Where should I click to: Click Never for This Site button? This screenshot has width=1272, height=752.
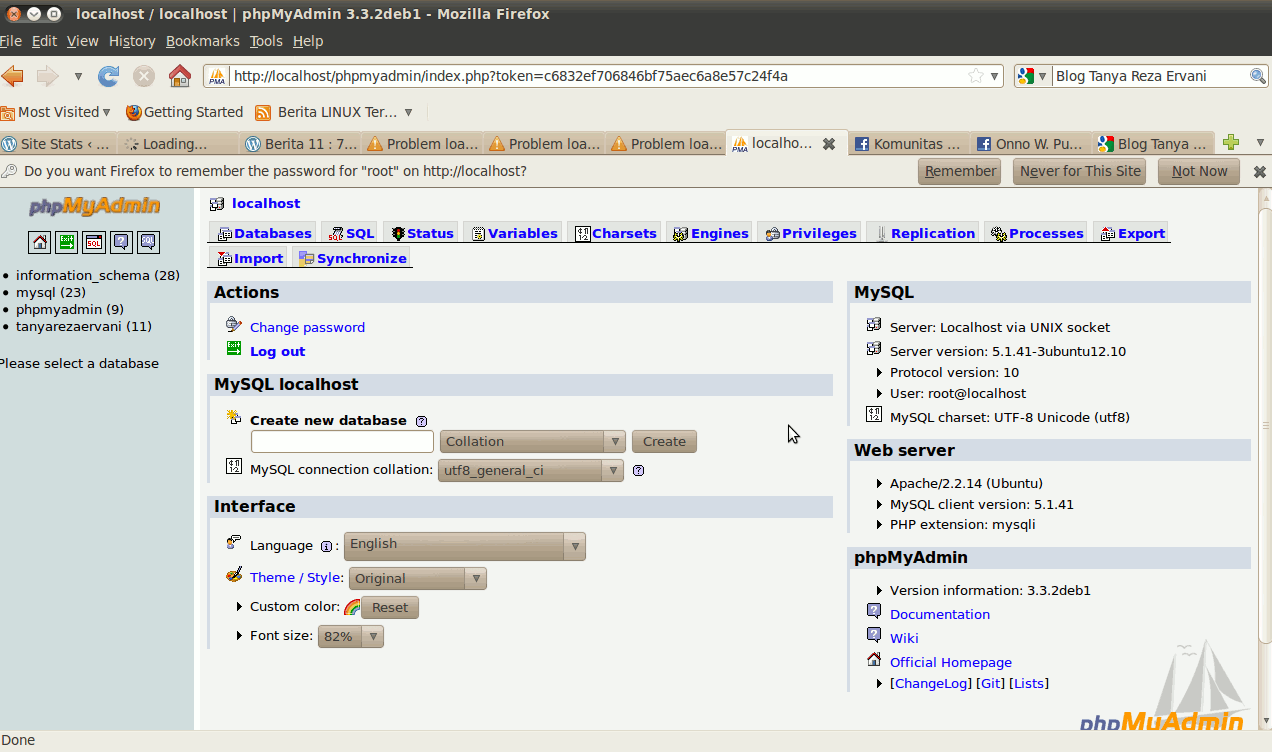click(1080, 171)
